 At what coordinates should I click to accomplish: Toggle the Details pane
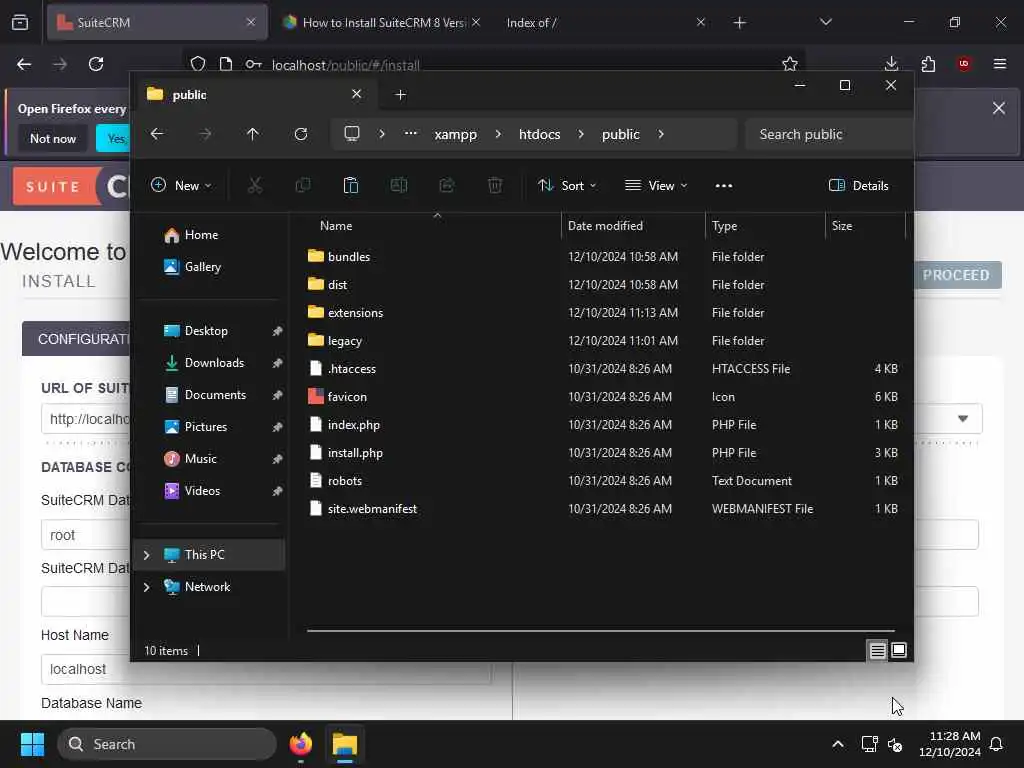tap(858, 185)
